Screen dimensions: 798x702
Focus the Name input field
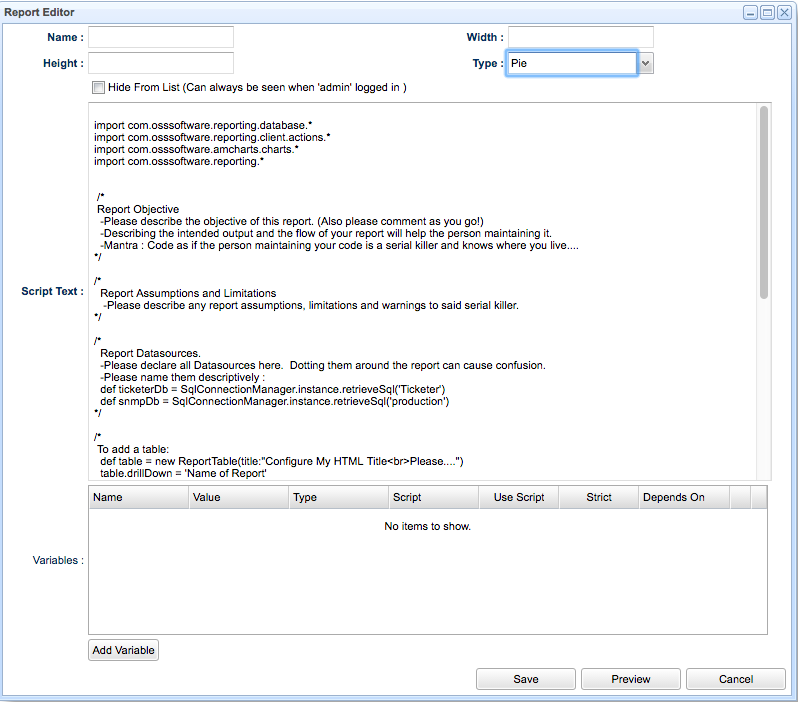tap(161, 37)
